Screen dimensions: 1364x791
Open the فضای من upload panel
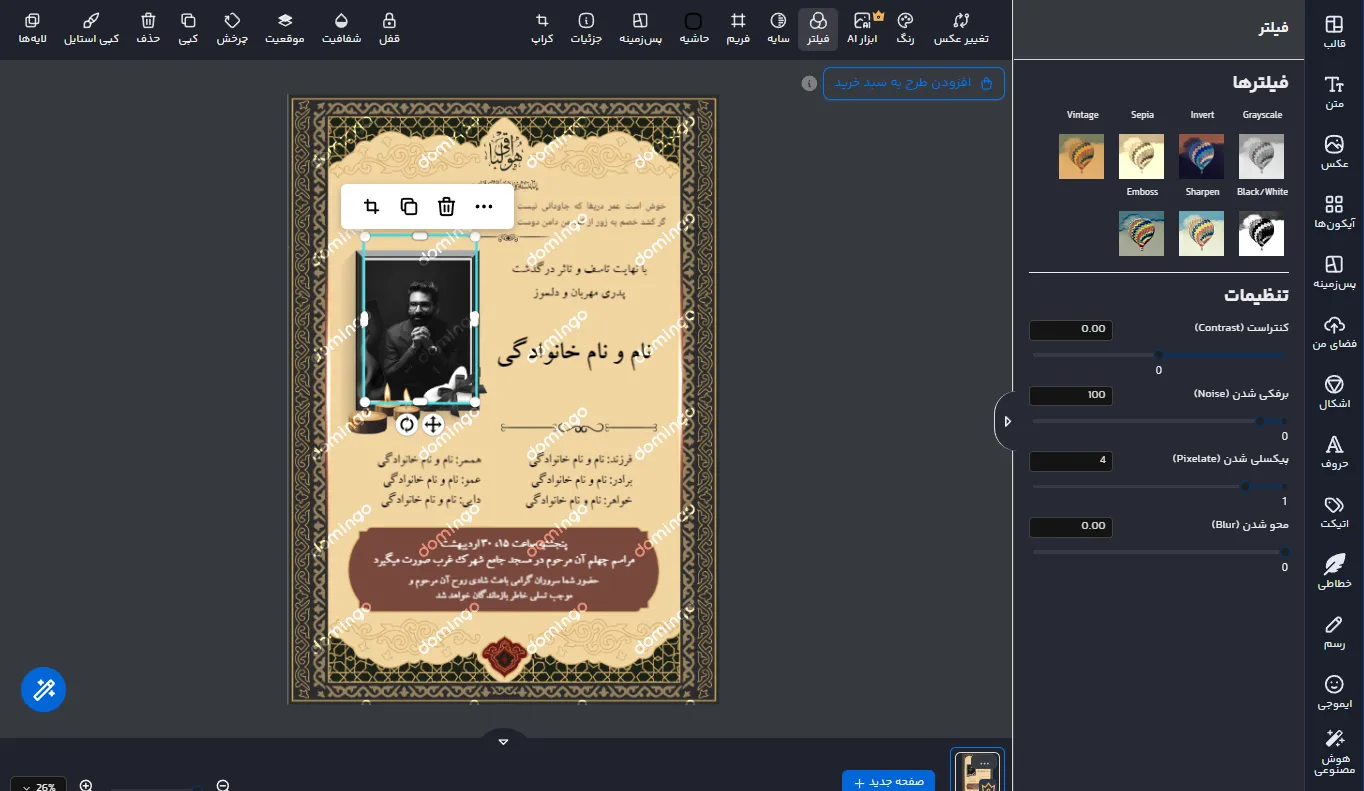[1334, 331]
